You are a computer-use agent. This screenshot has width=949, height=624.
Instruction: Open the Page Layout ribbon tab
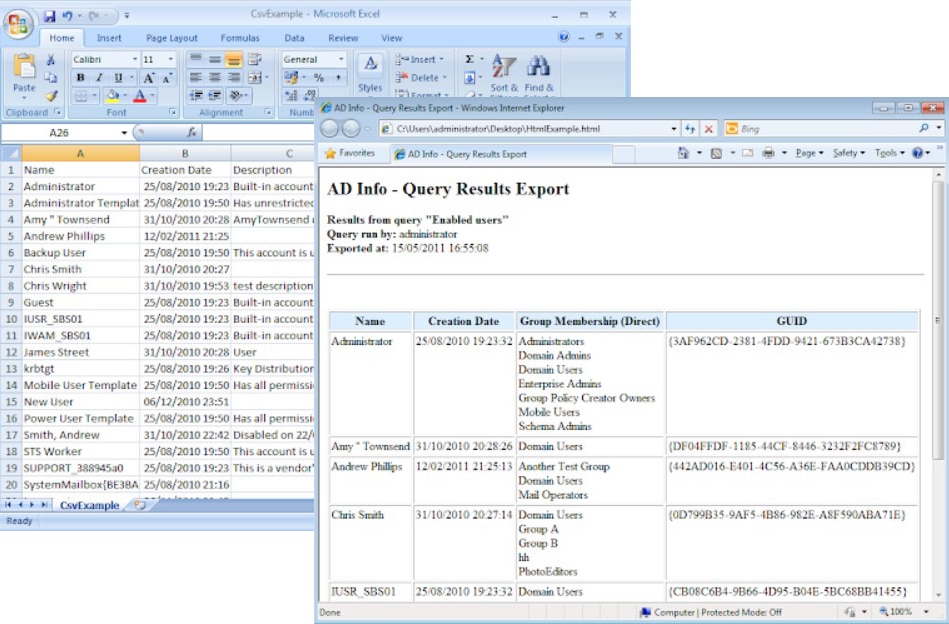[x=172, y=38]
